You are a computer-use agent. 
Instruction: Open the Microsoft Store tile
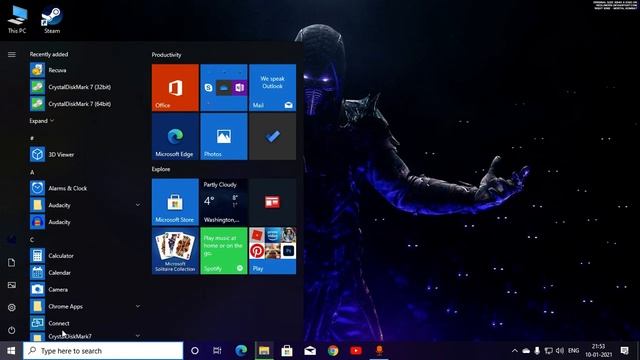[x=175, y=202]
